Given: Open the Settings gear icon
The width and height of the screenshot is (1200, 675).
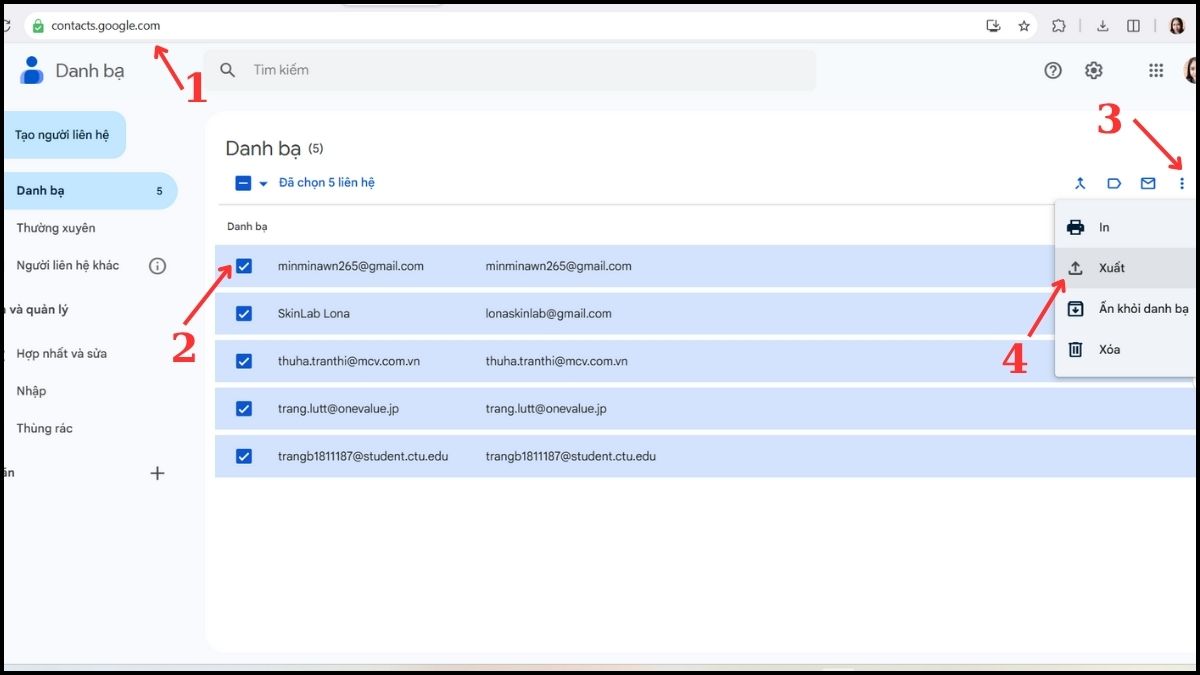Looking at the screenshot, I should (x=1094, y=70).
